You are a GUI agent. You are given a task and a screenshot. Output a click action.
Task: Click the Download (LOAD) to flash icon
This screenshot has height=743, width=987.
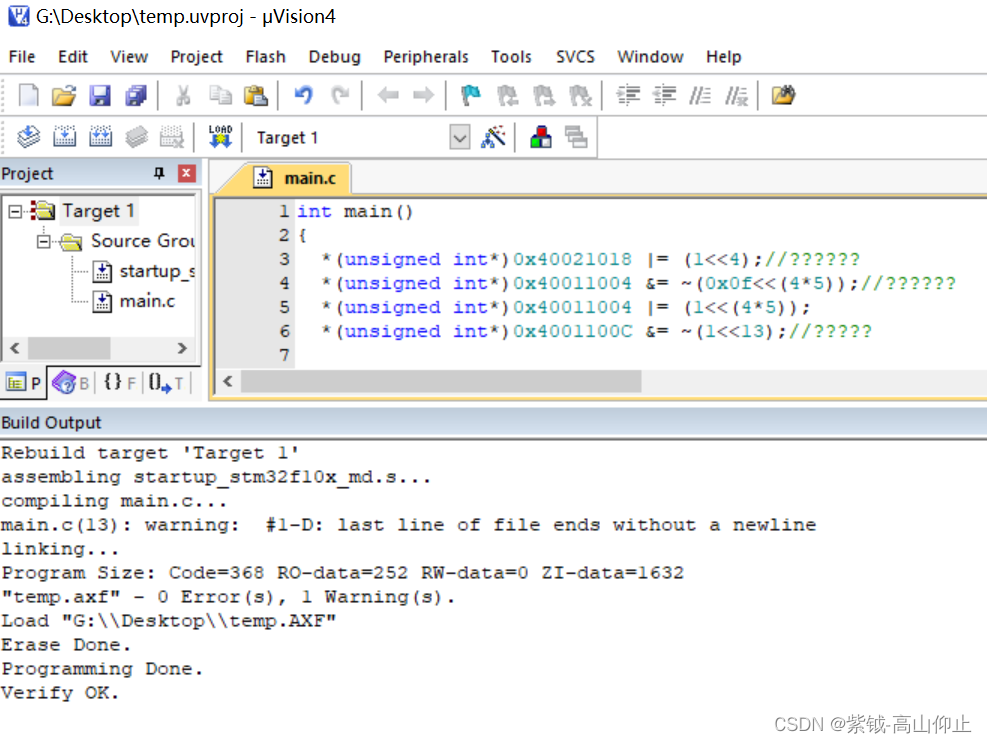coord(220,137)
